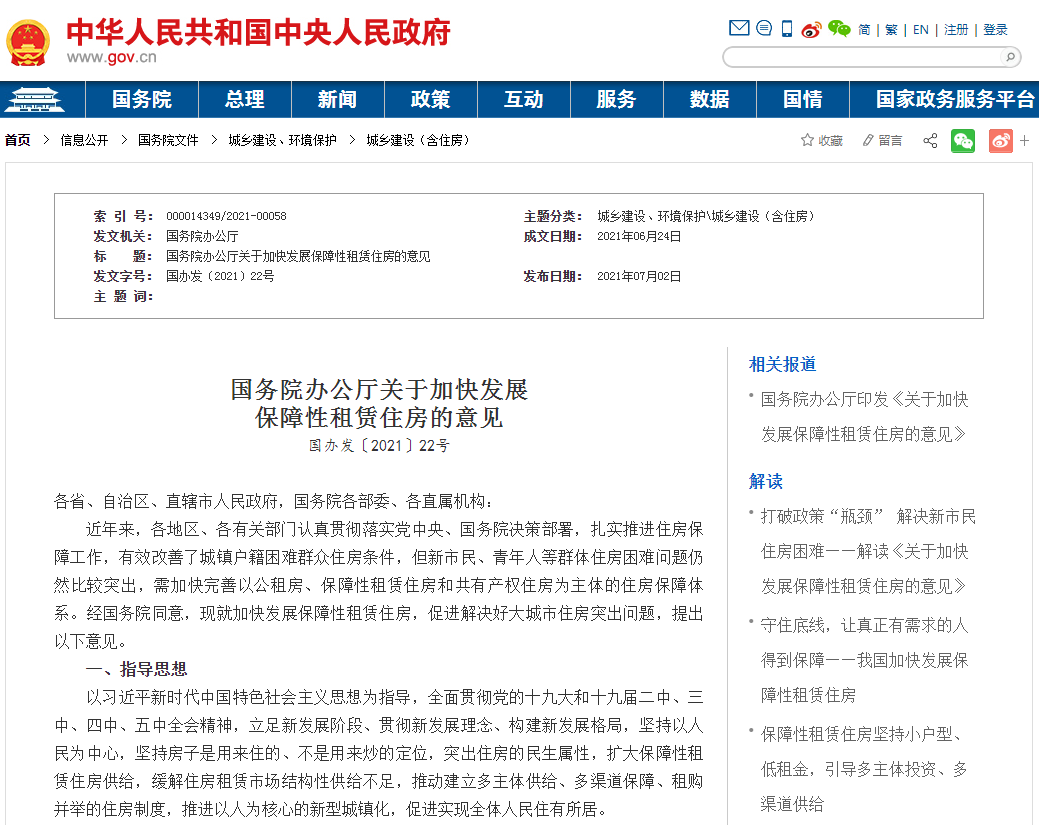Share article via the red Weibo share icon
This screenshot has width=1039, height=825.
point(1000,140)
